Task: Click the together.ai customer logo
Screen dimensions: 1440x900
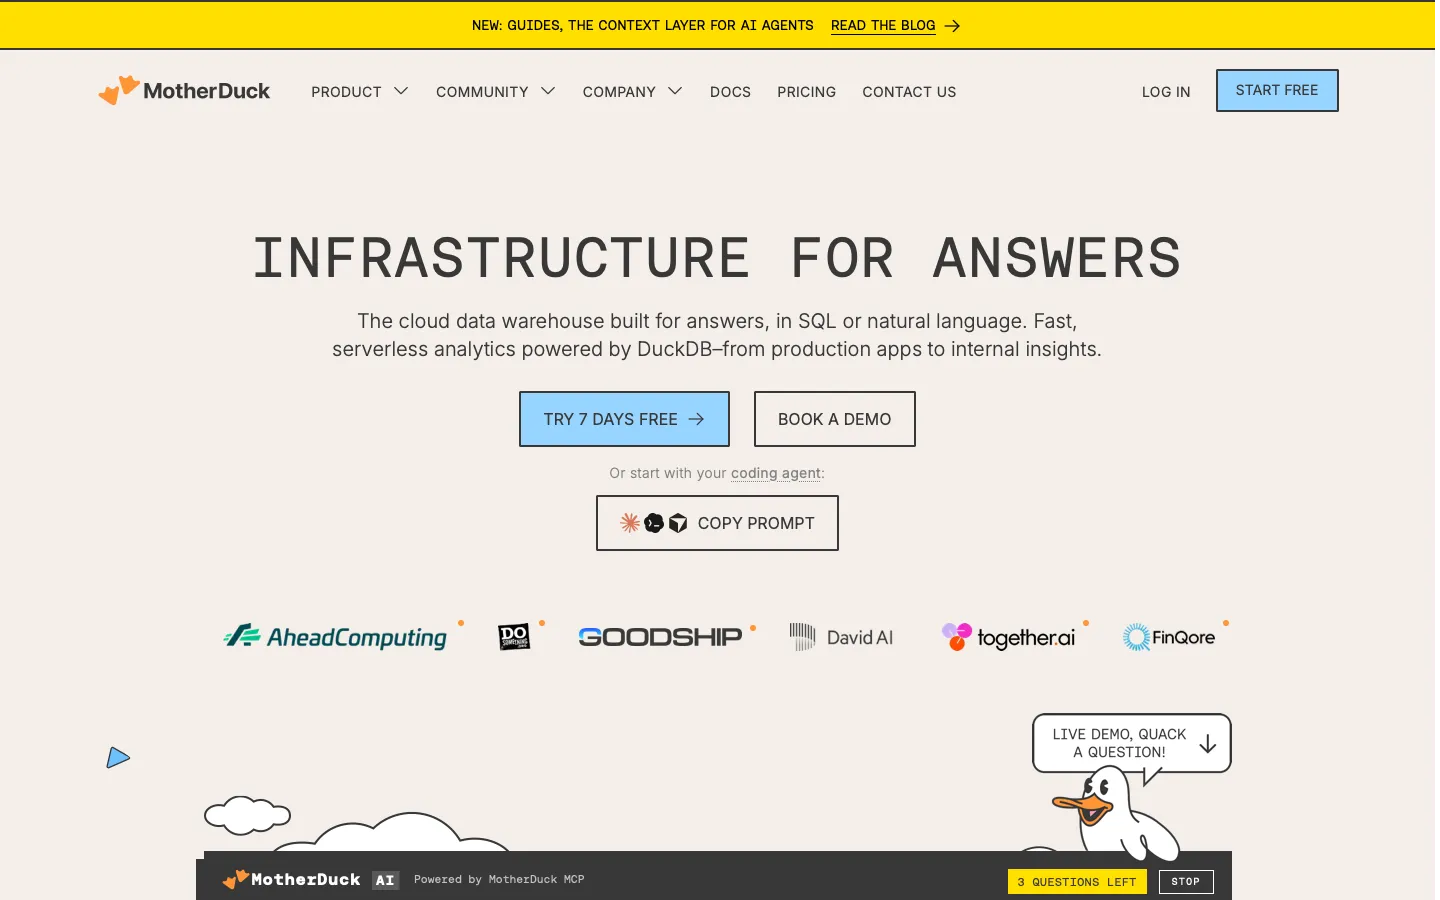Action: pos(1008,637)
